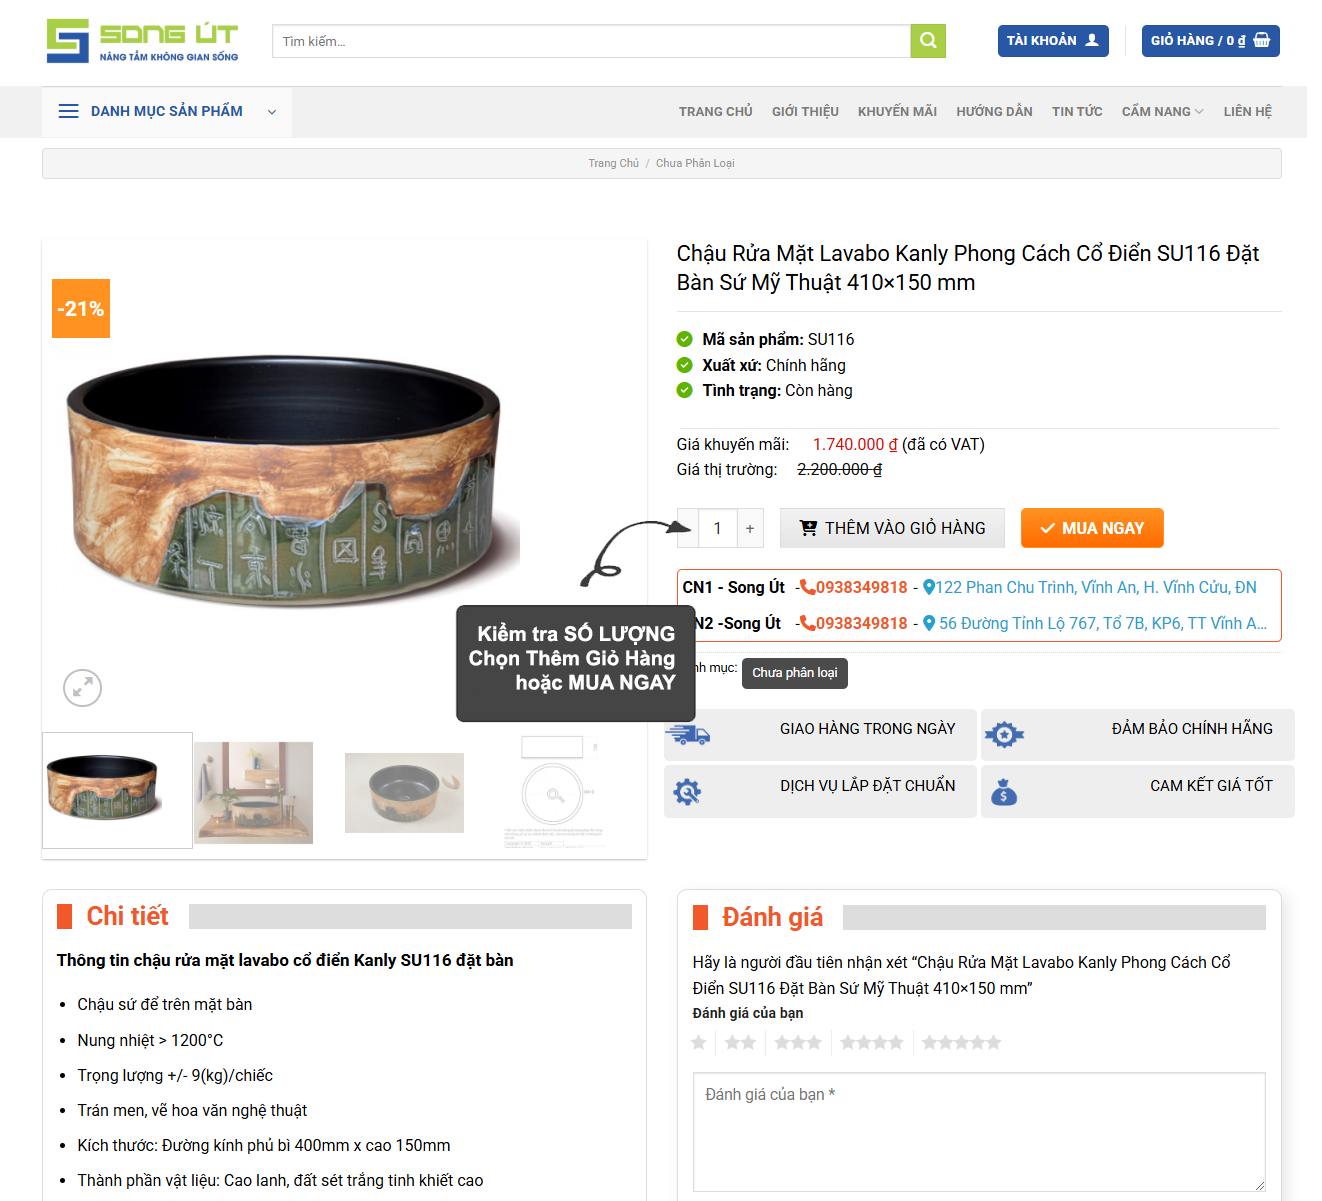Image resolution: width=1322 pixels, height=1201 pixels.
Task: Rate the product with five stars
Action: pos(961,1043)
